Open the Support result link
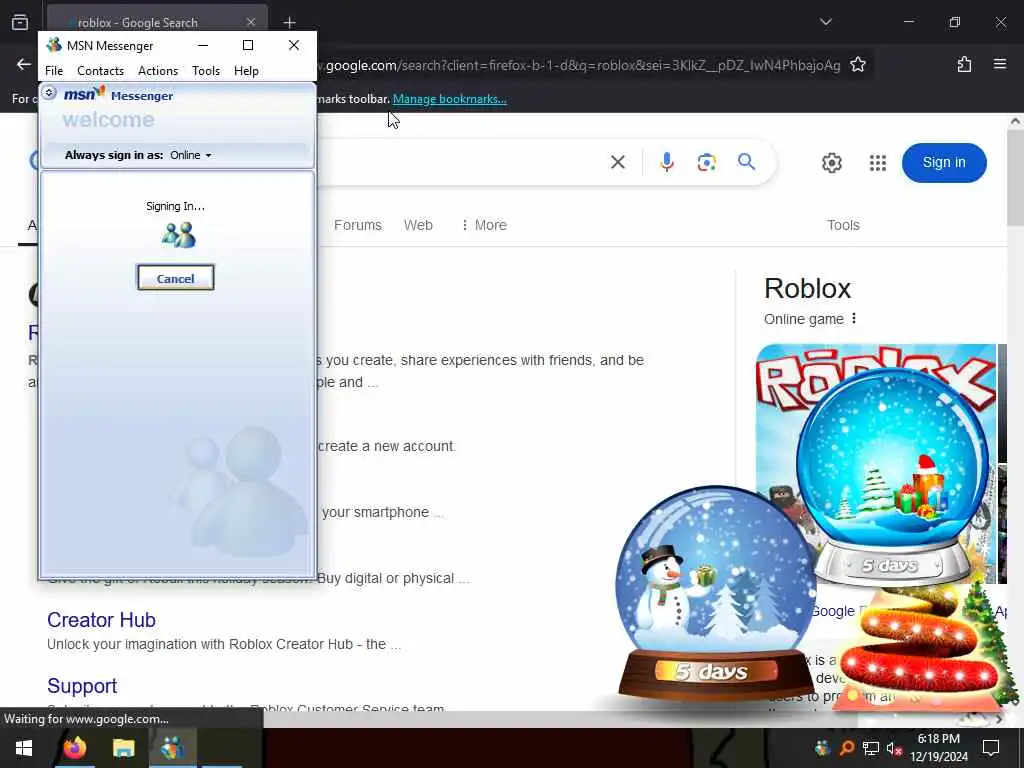Image resolution: width=1024 pixels, height=768 pixels. [x=82, y=686]
